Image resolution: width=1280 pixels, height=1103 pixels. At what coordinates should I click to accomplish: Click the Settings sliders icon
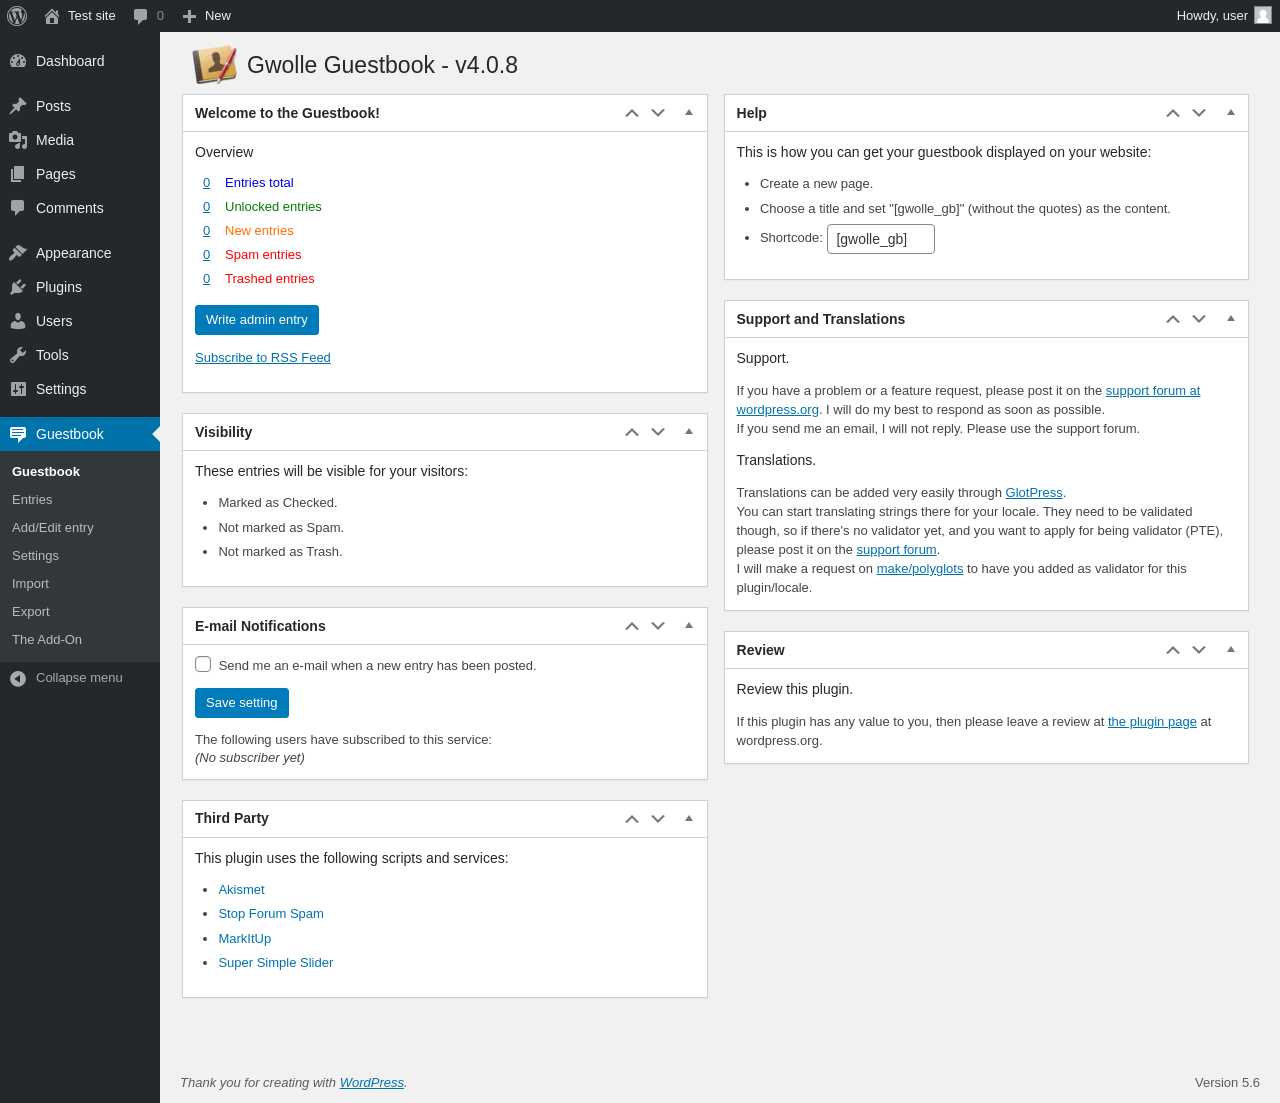pos(18,389)
